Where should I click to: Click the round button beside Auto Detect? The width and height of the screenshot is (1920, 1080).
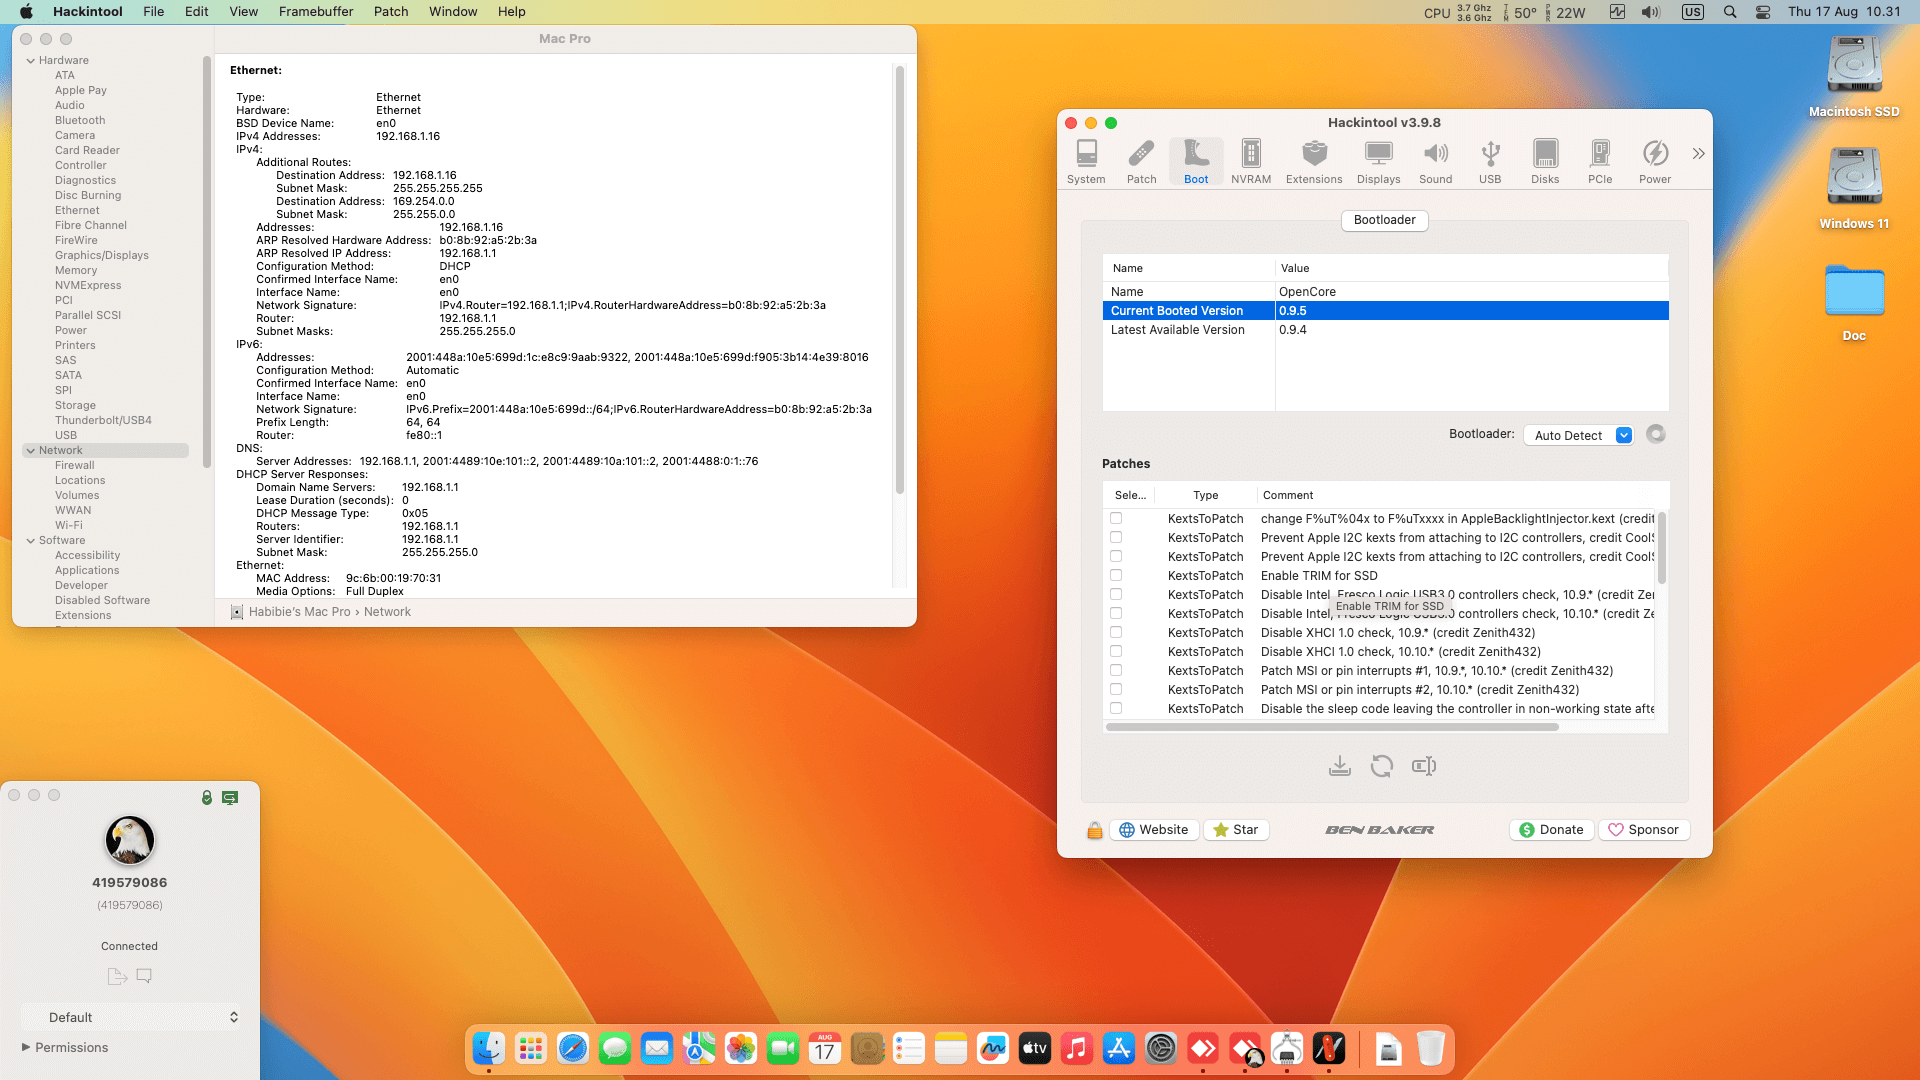click(1656, 434)
